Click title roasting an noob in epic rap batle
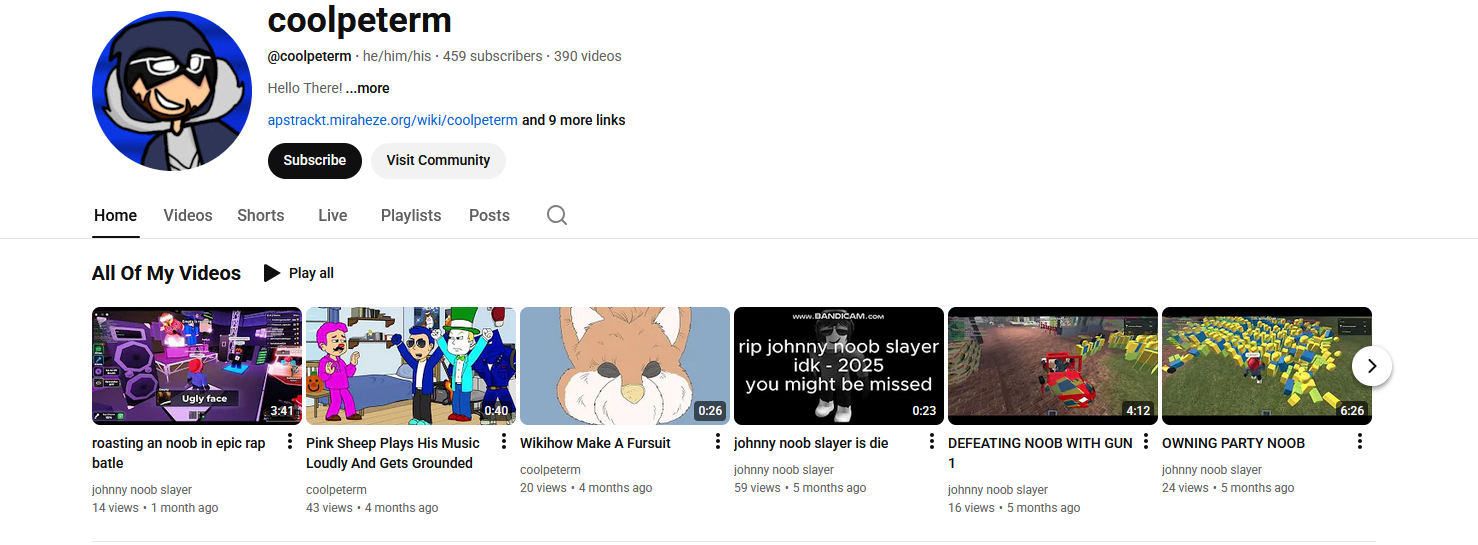This screenshot has height=545, width=1478. click(x=179, y=453)
